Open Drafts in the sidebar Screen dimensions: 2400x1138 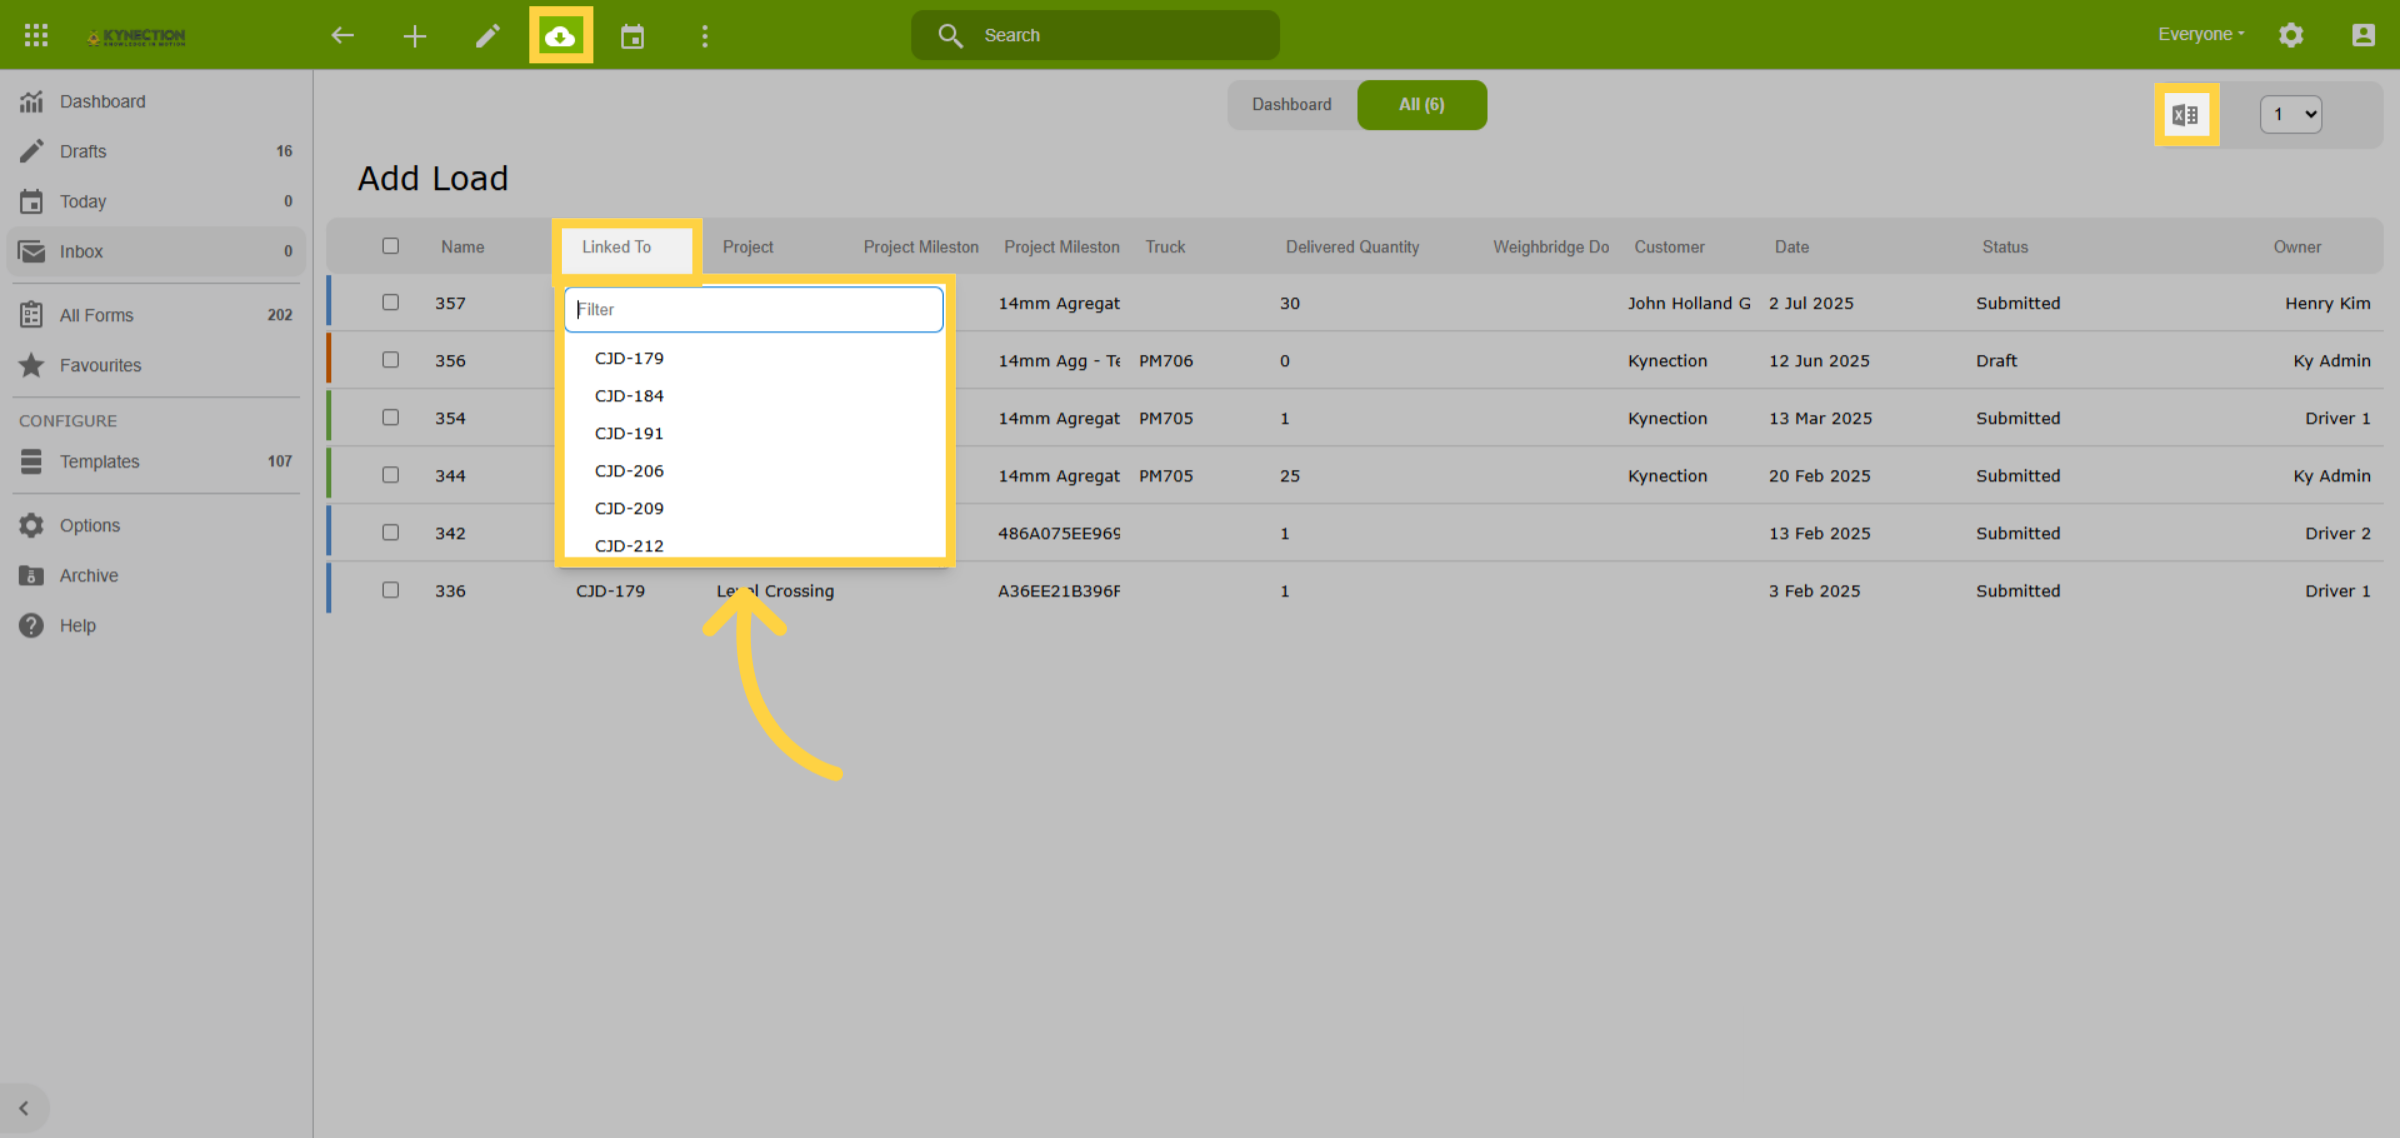click(x=156, y=151)
